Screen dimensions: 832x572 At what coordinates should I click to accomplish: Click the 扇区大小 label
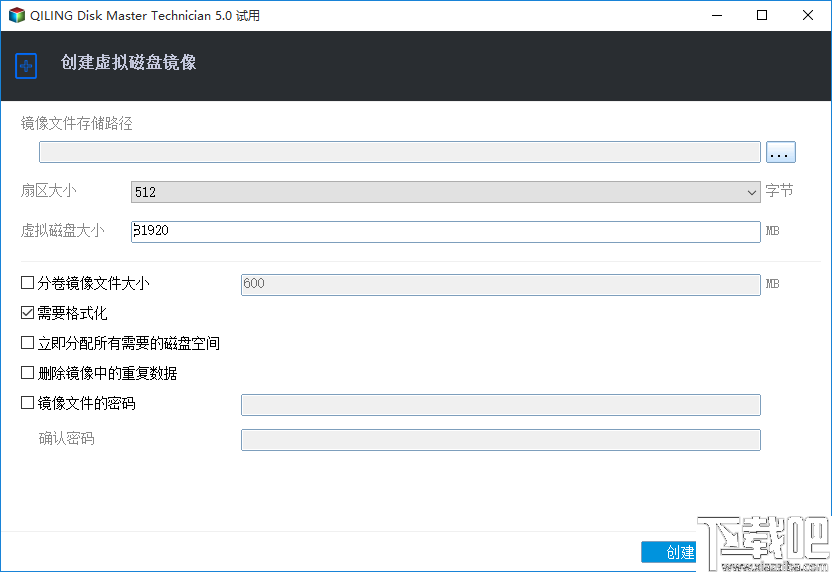click(x=48, y=190)
